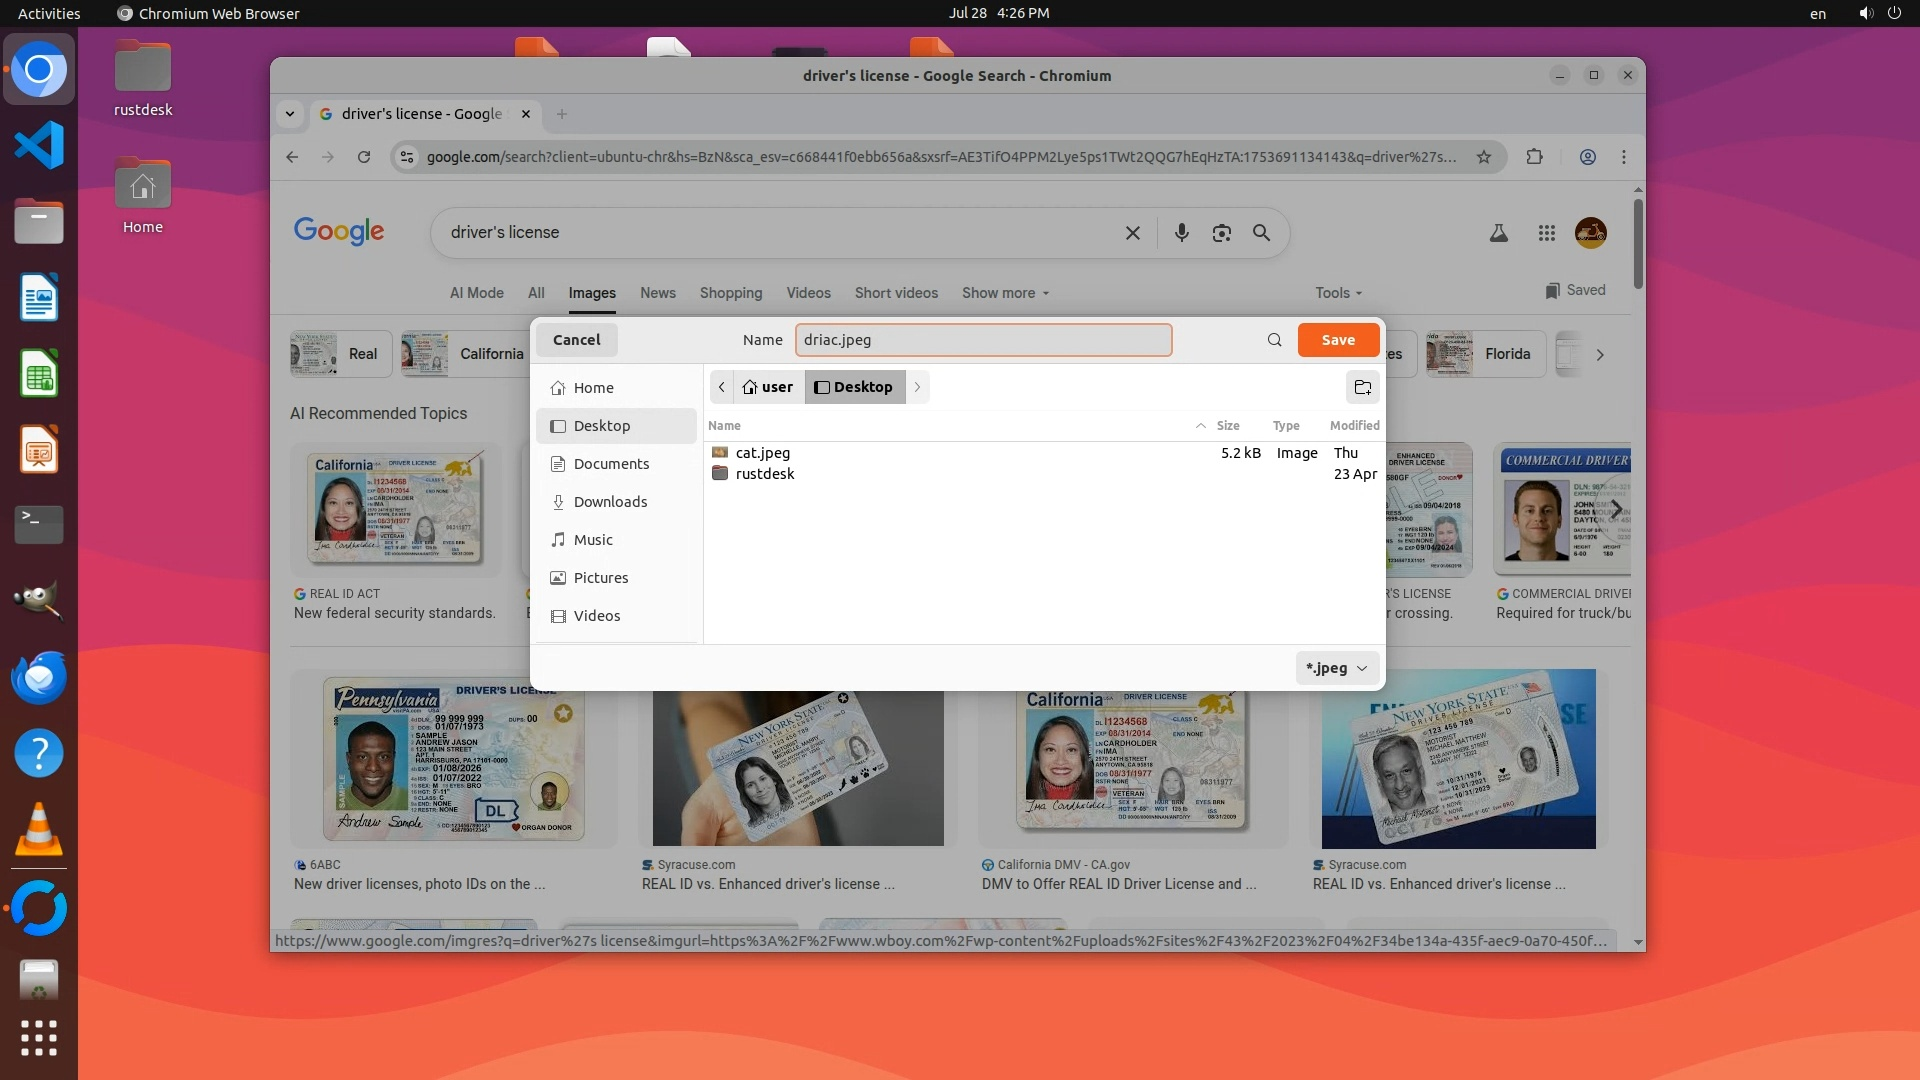Viewport: 1920px width, 1080px height.
Task: Search by image with camera icon
Action: coord(1221,233)
